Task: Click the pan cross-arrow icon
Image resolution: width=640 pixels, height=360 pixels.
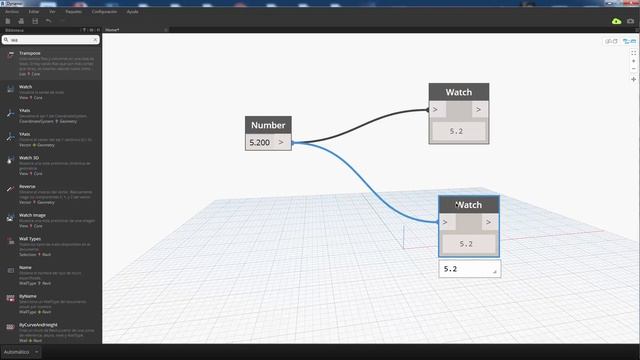Action: [x=633, y=79]
